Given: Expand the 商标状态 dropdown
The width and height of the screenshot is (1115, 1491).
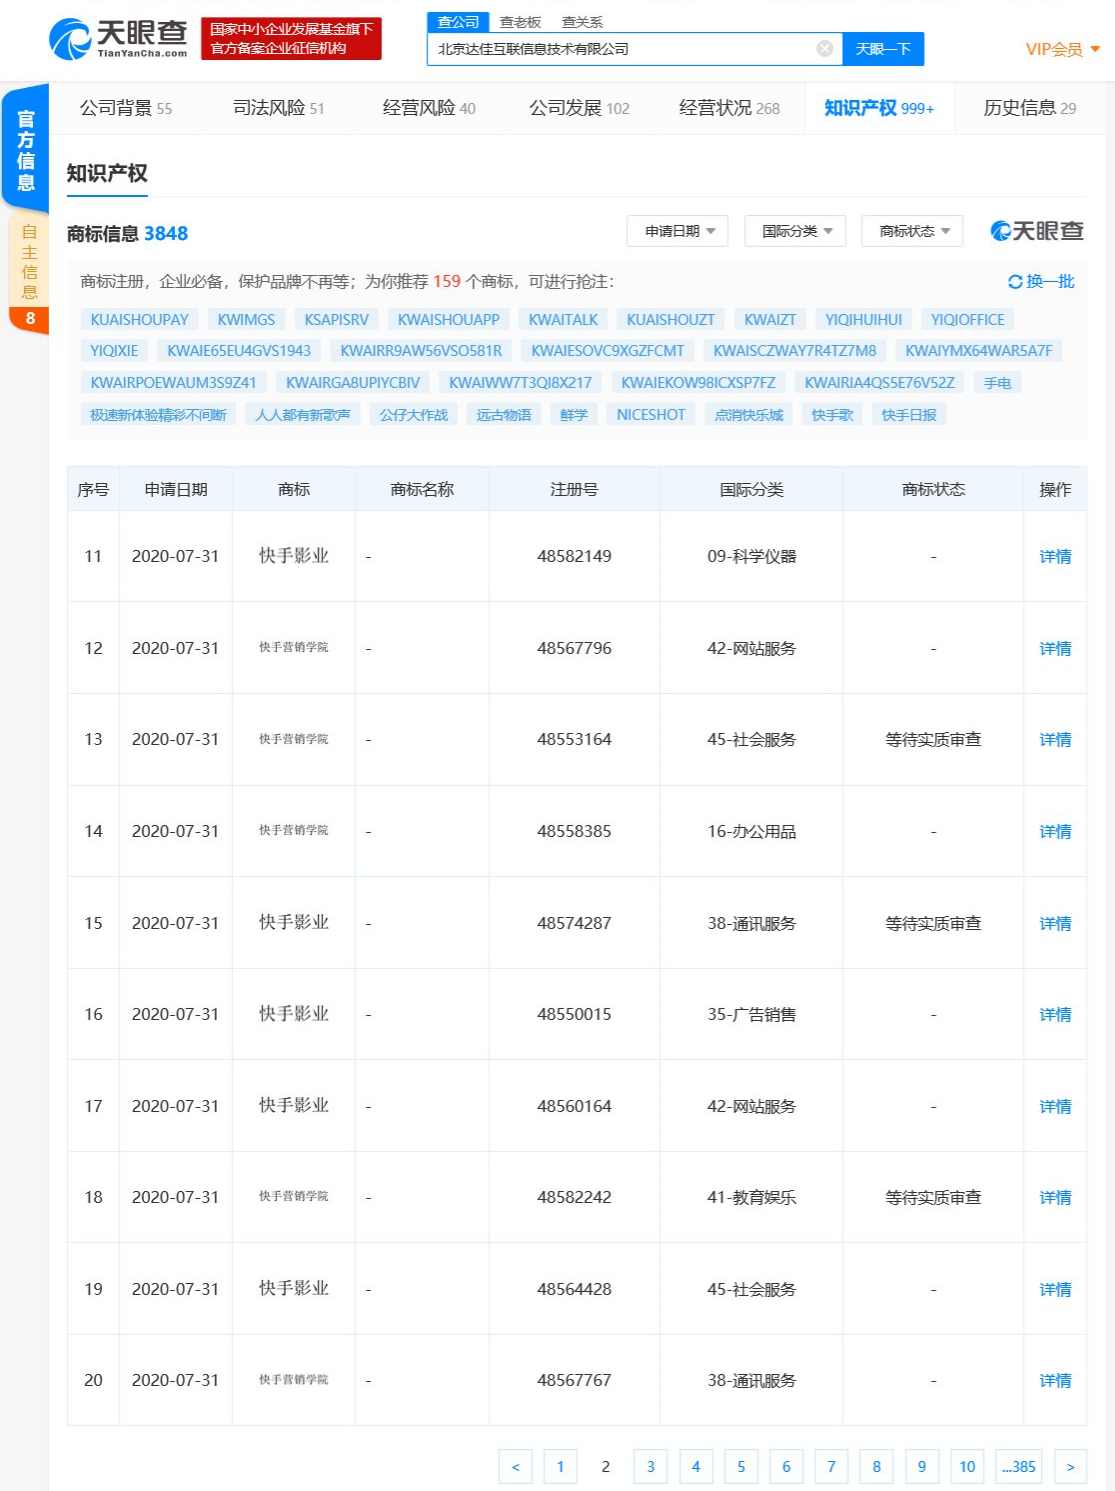Looking at the screenshot, I should (x=910, y=230).
